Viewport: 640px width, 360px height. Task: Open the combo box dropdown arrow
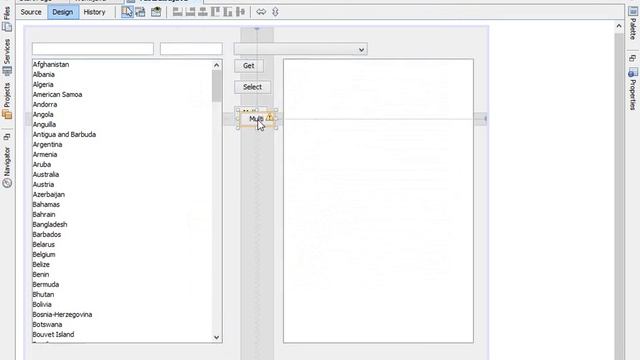pyautogui.click(x=361, y=50)
